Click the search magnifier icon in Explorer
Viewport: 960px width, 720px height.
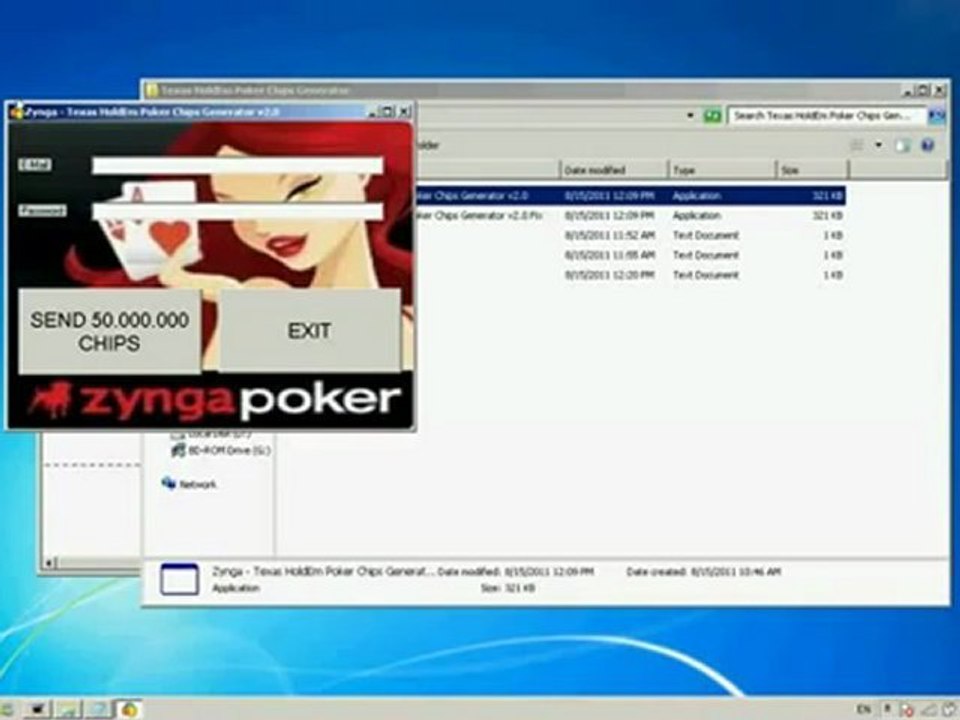(937, 115)
